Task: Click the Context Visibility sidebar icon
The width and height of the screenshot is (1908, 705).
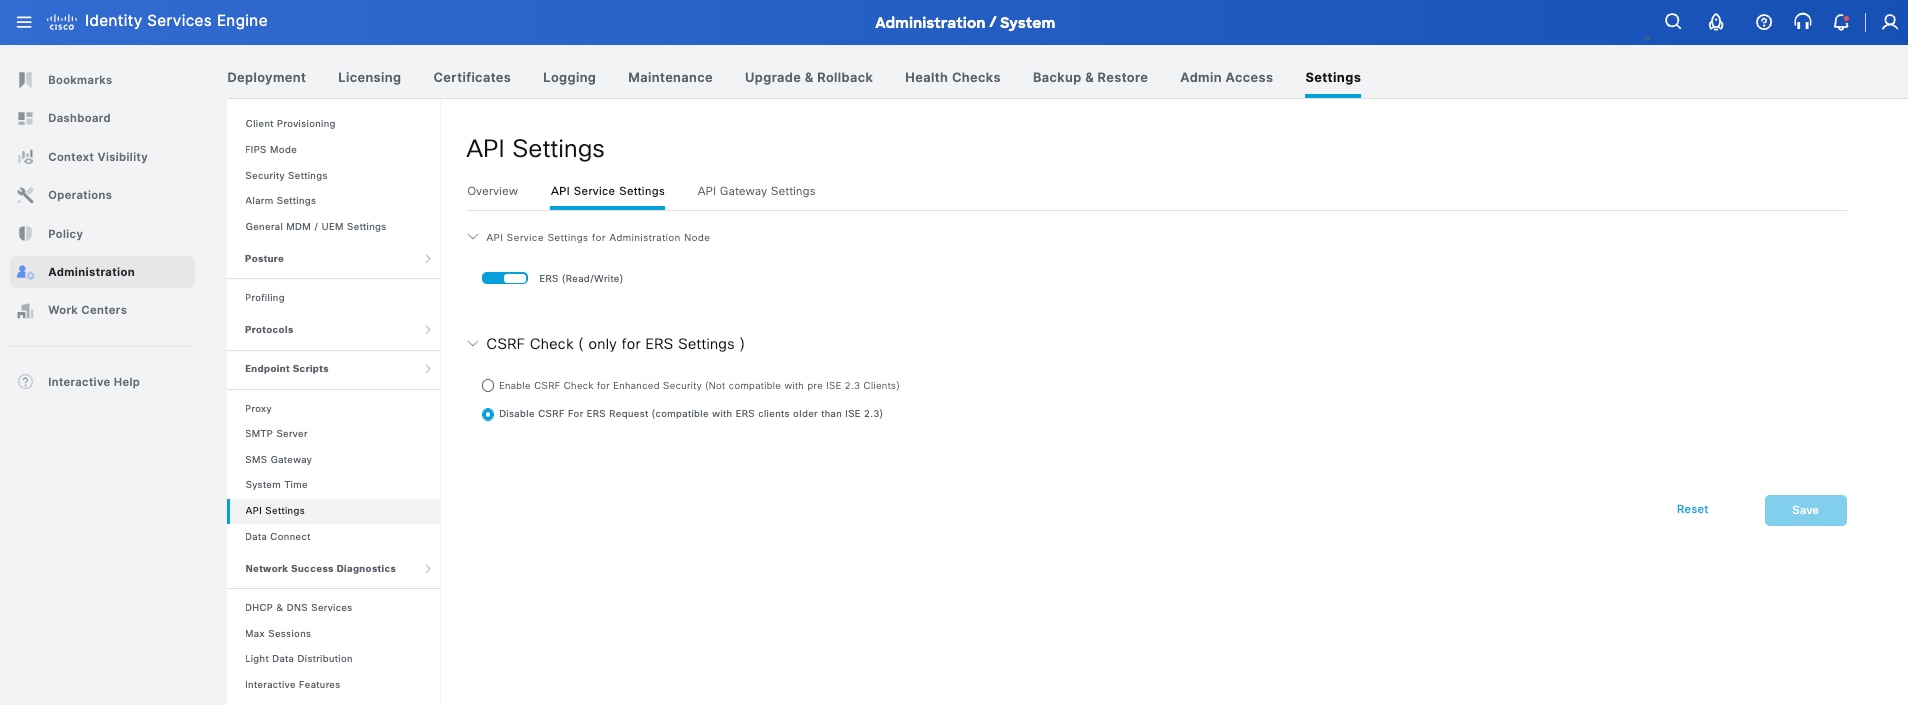Action: click(x=26, y=157)
